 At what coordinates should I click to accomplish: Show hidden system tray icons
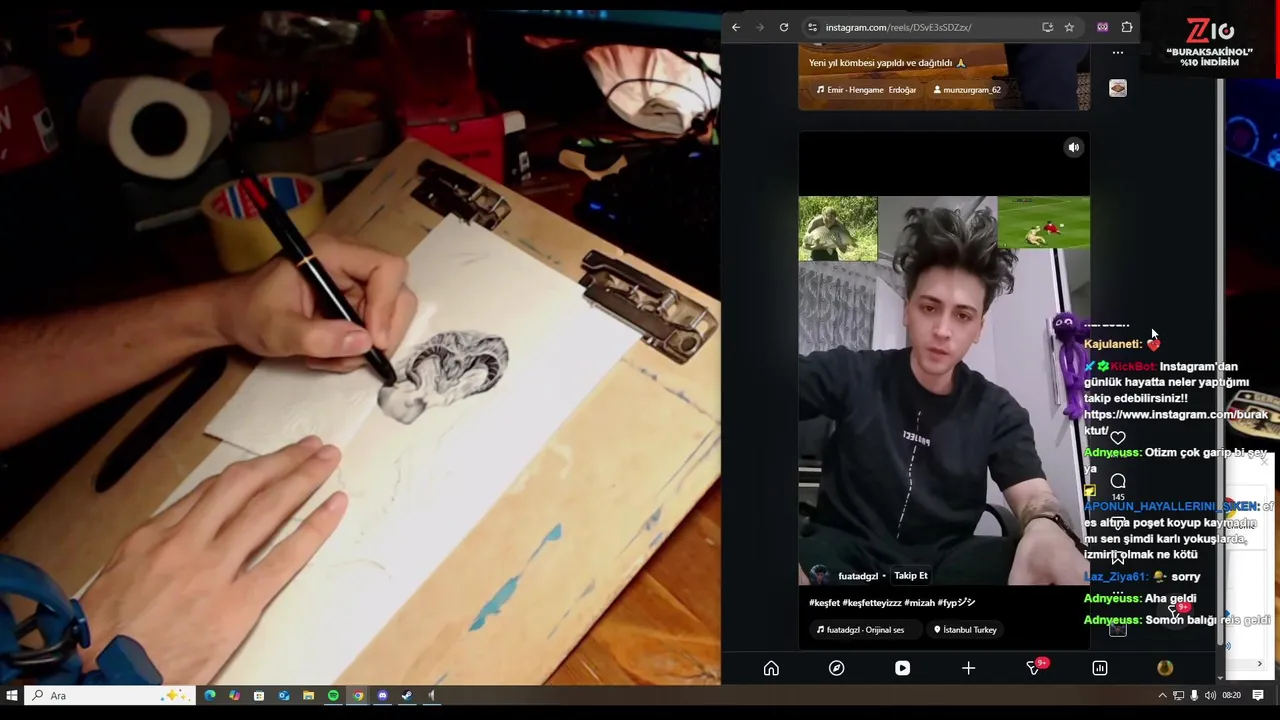tap(1162, 696)
